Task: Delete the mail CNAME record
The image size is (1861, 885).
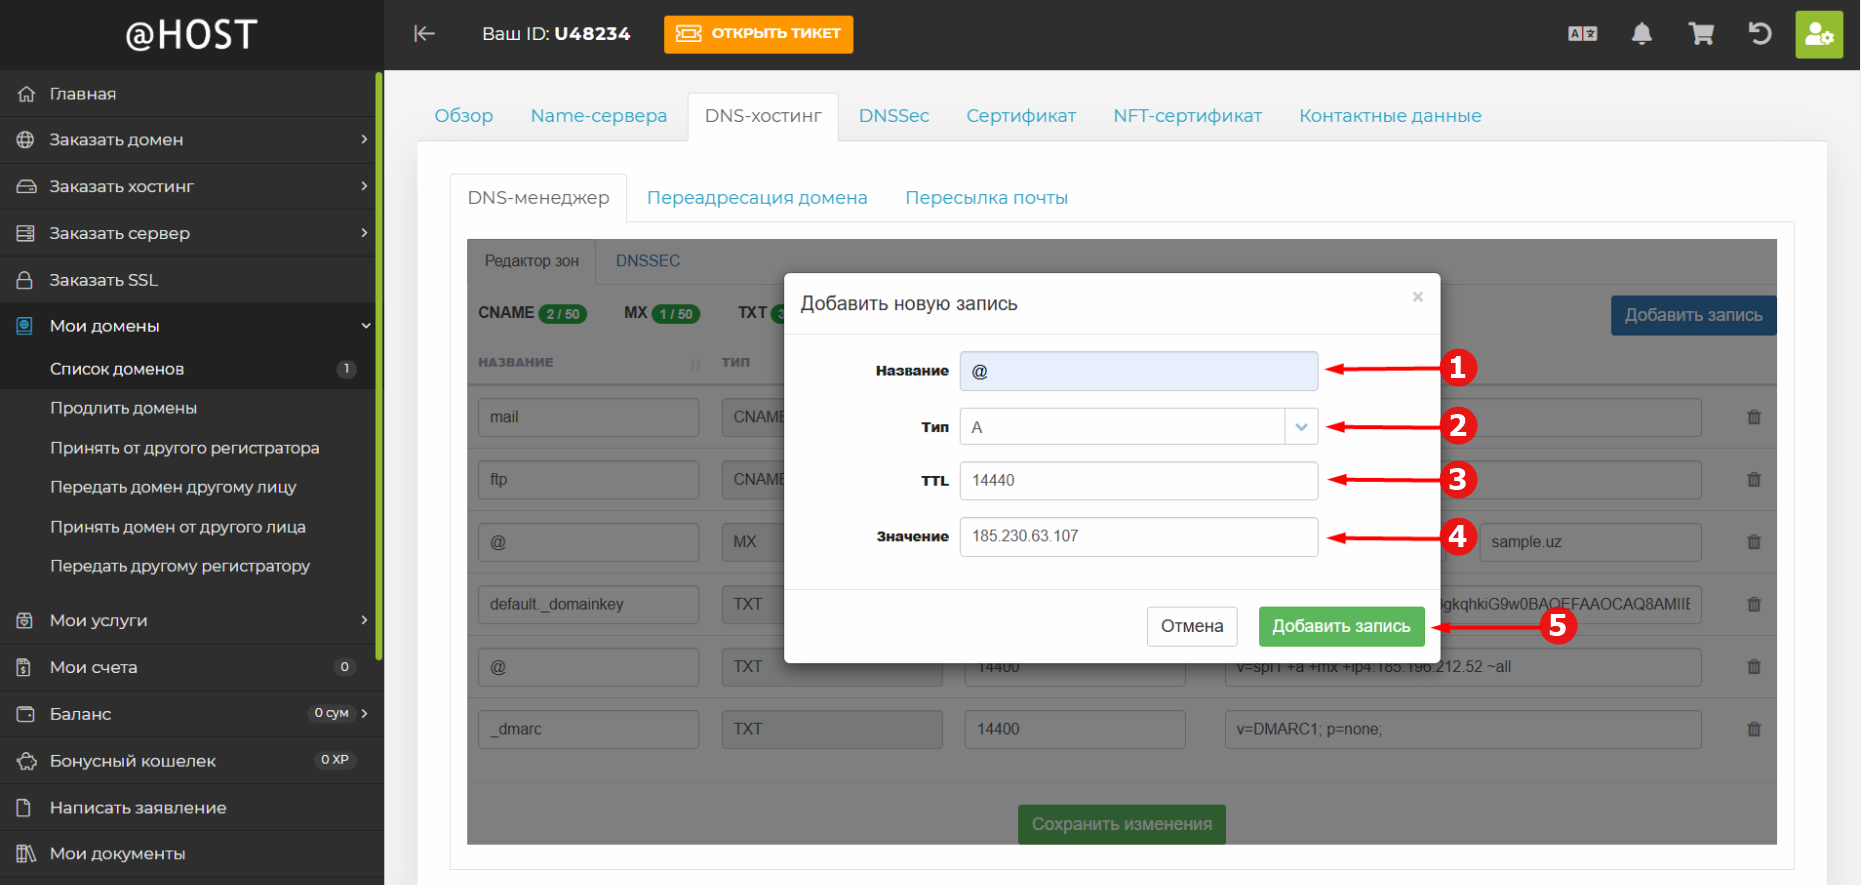Action: [1754, 417]
